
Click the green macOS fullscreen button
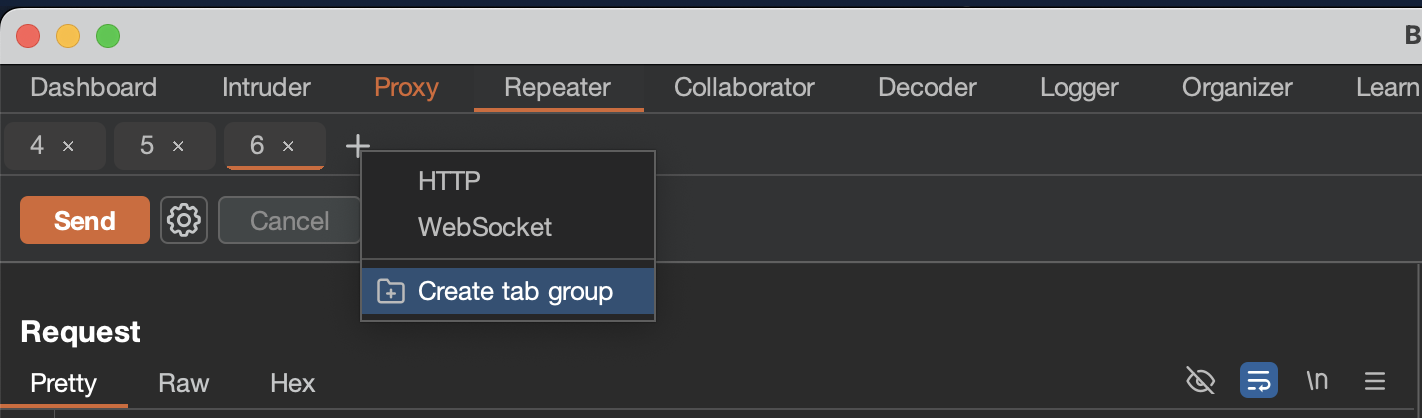107,37
